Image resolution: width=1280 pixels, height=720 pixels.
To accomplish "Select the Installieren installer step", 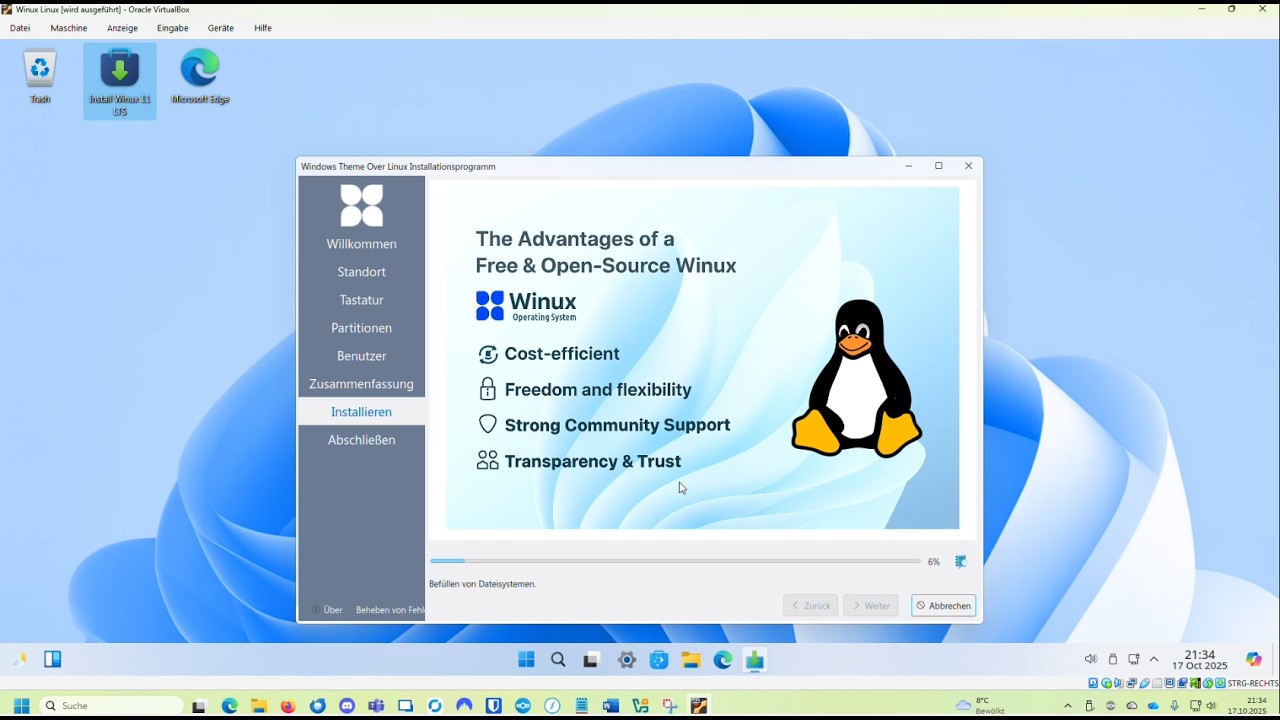I will pos(361,412).
